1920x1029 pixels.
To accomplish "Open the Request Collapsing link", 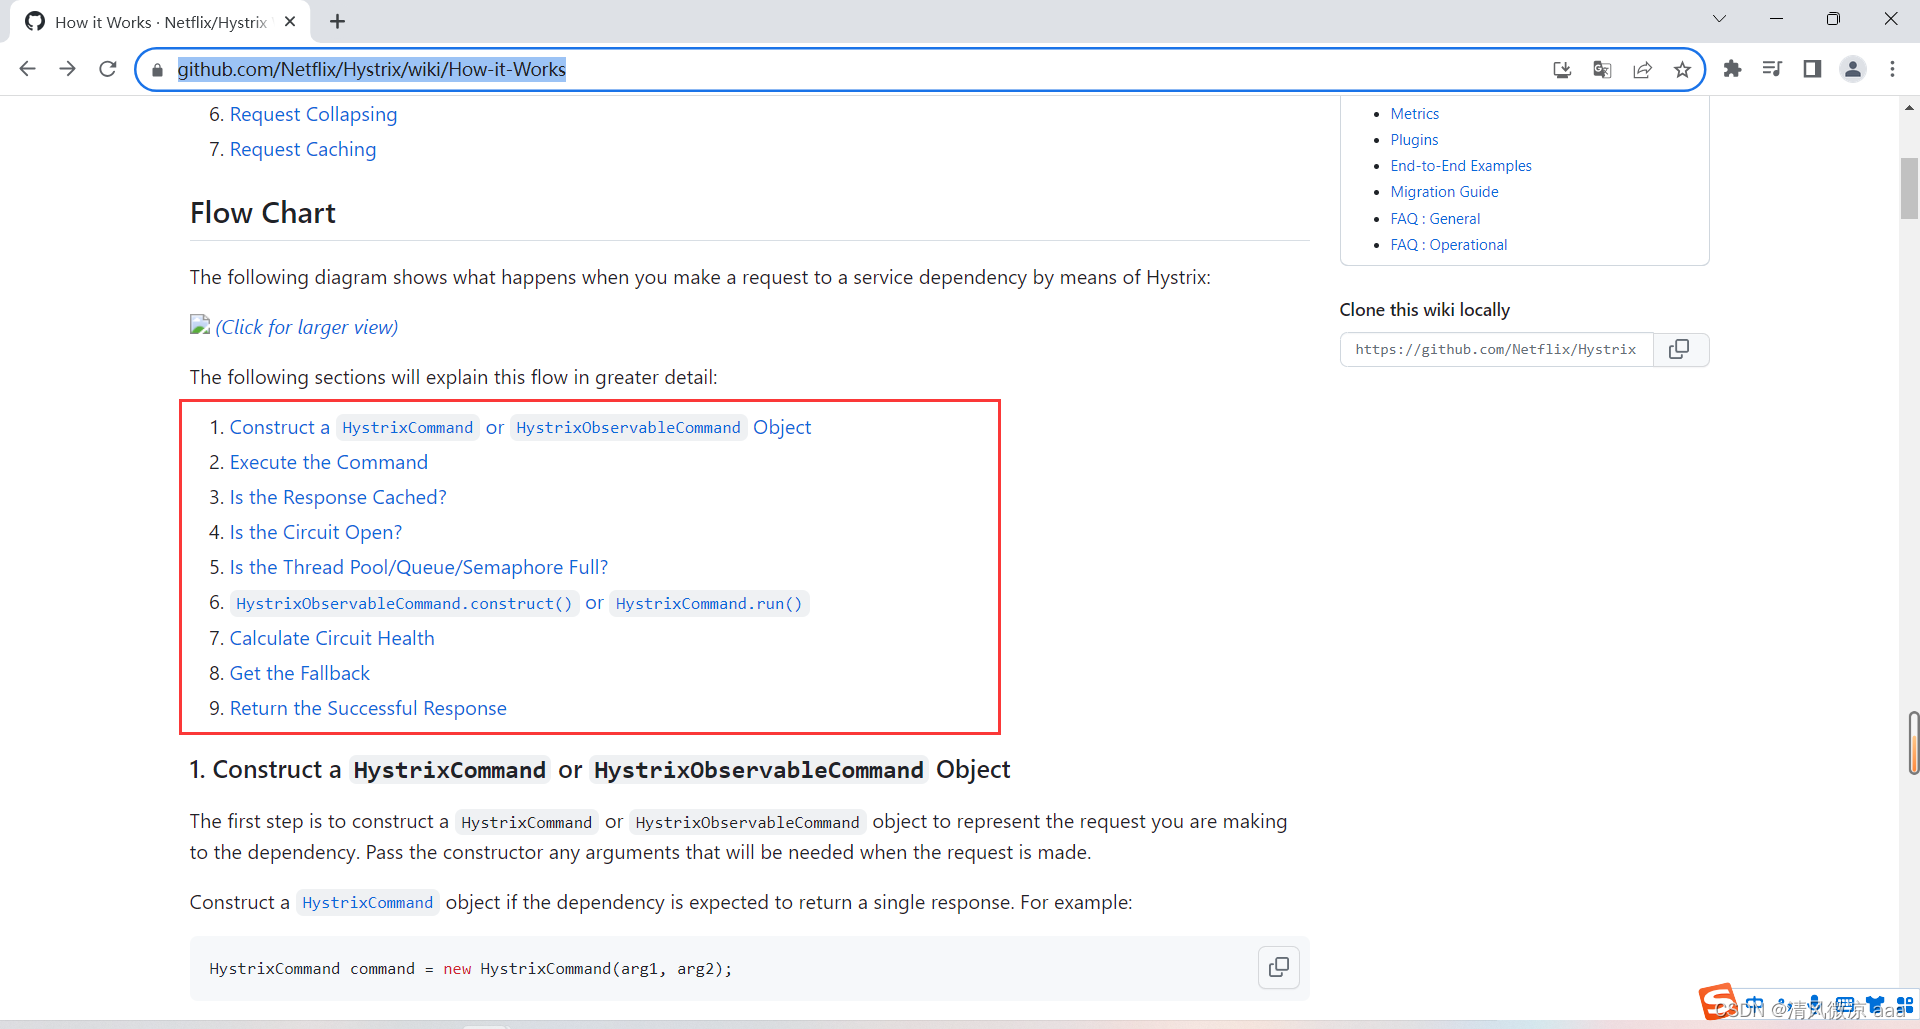I will point(313,114).
